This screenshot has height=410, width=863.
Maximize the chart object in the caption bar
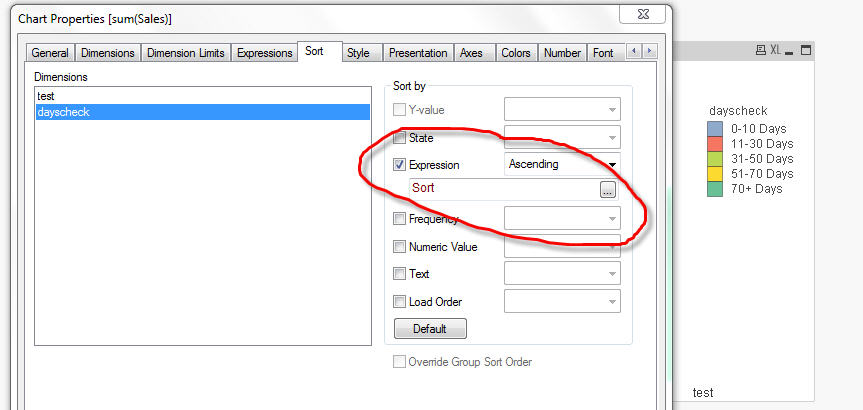[x=806, y=50]
